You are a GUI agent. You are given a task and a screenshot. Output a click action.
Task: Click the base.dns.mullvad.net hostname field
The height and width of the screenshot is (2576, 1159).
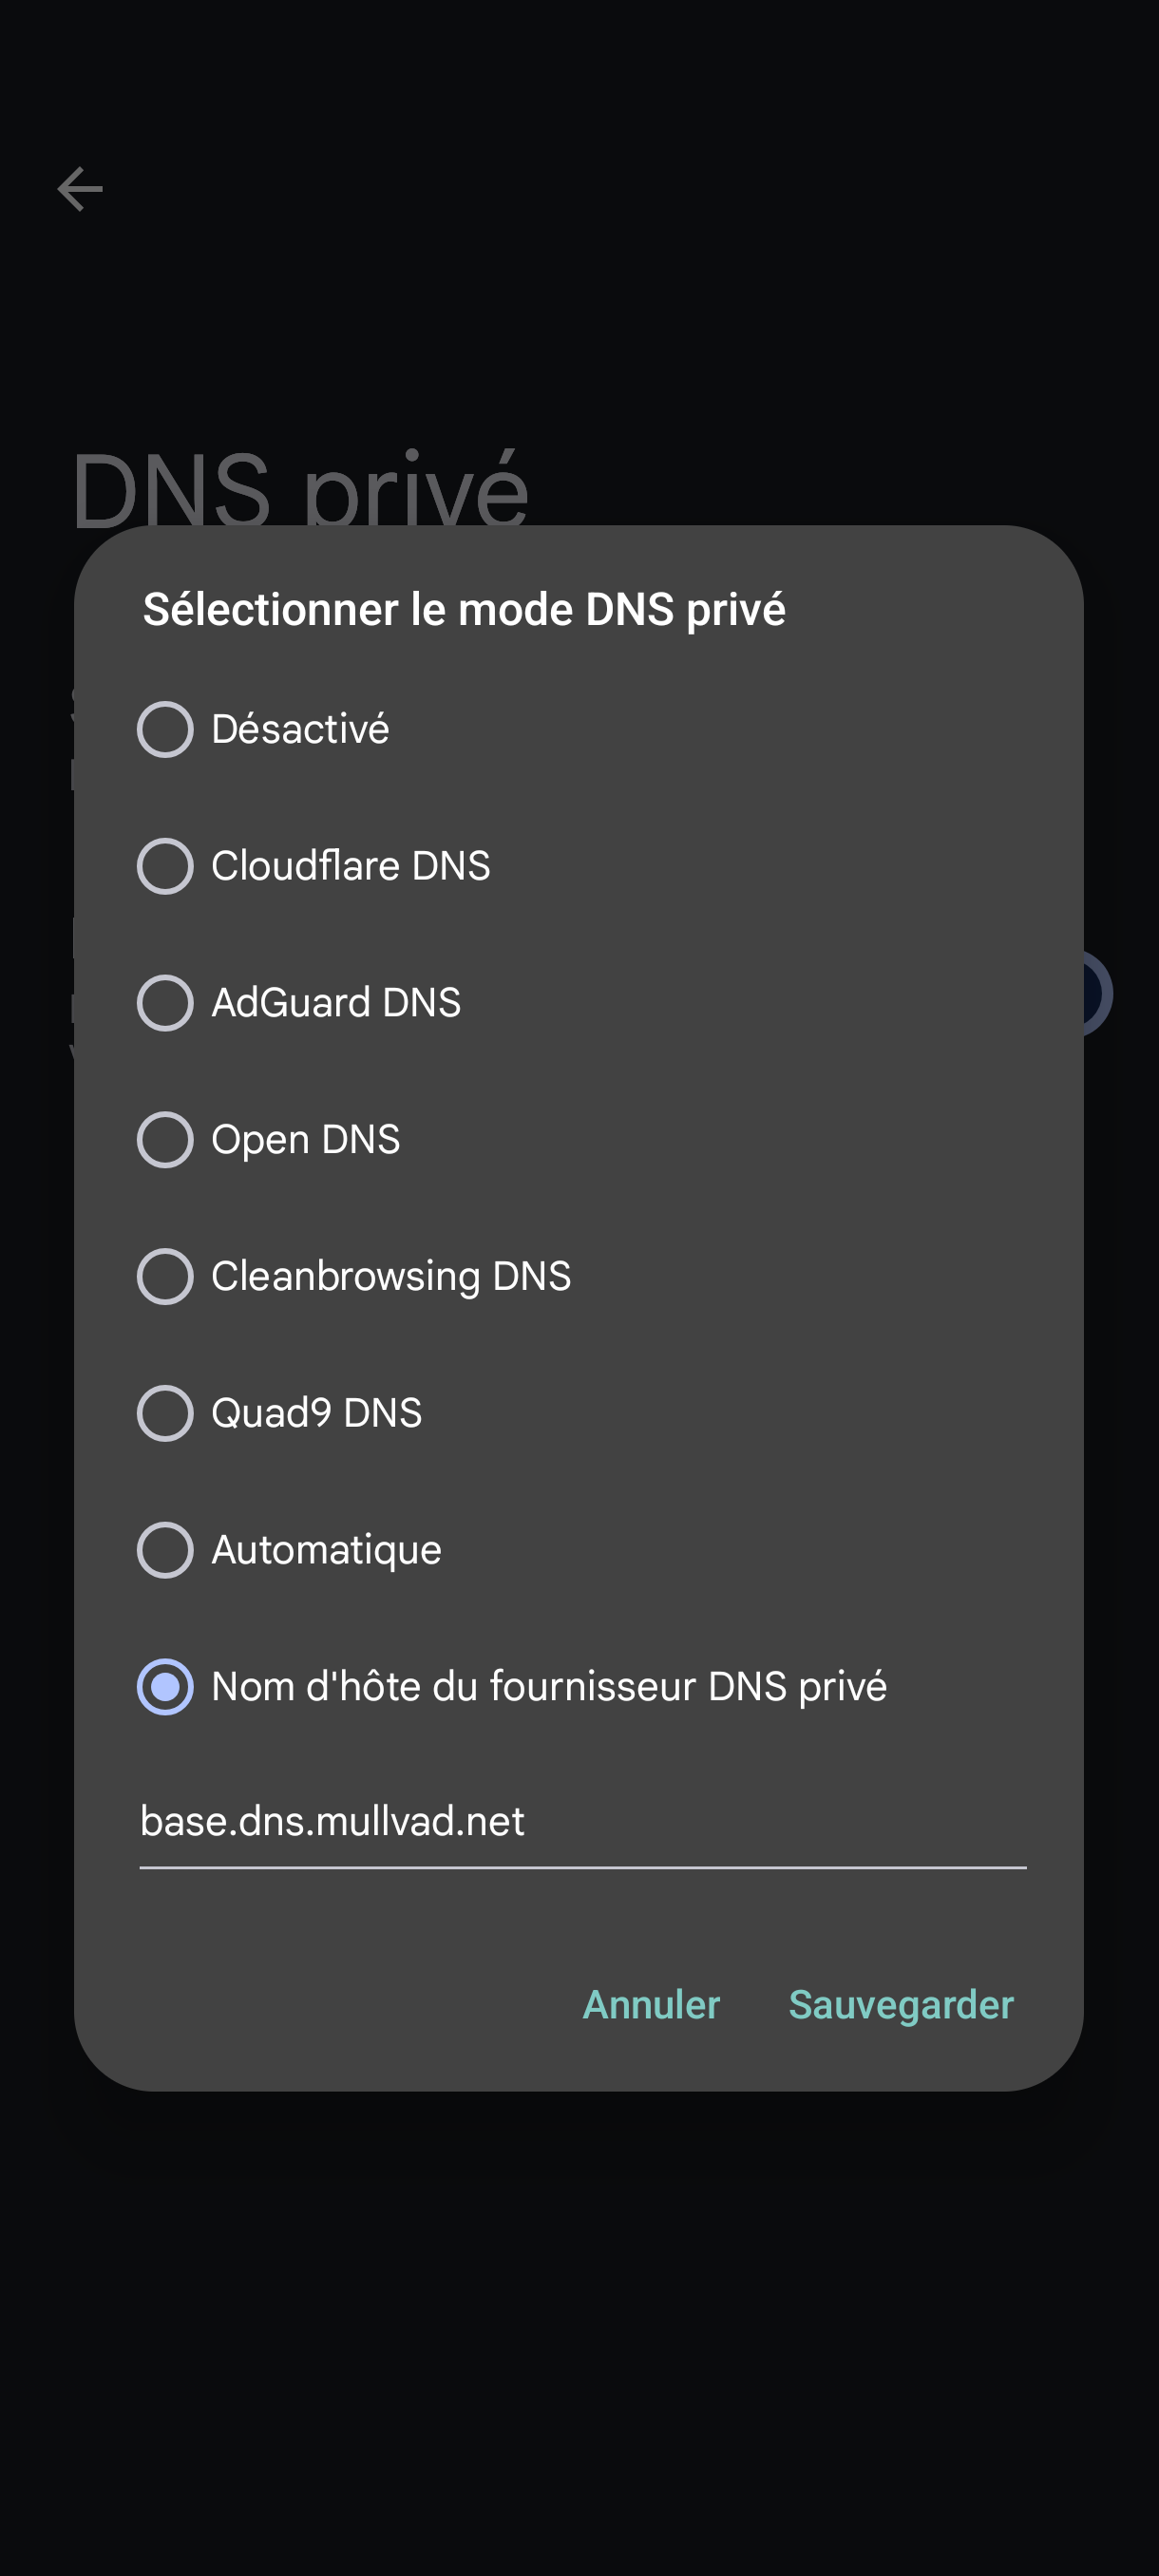tap(583, 1823)
